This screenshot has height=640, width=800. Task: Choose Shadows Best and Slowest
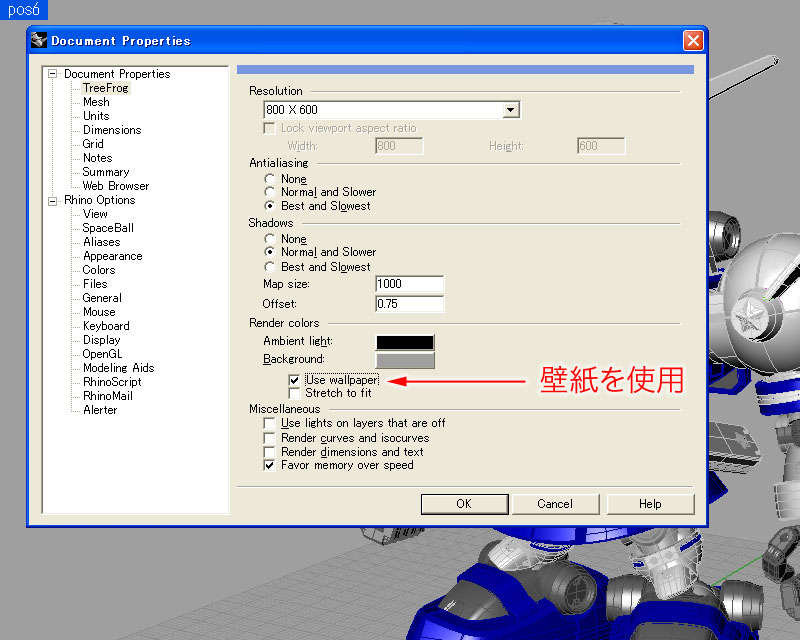pyautogui.click(x=269, y=267)
